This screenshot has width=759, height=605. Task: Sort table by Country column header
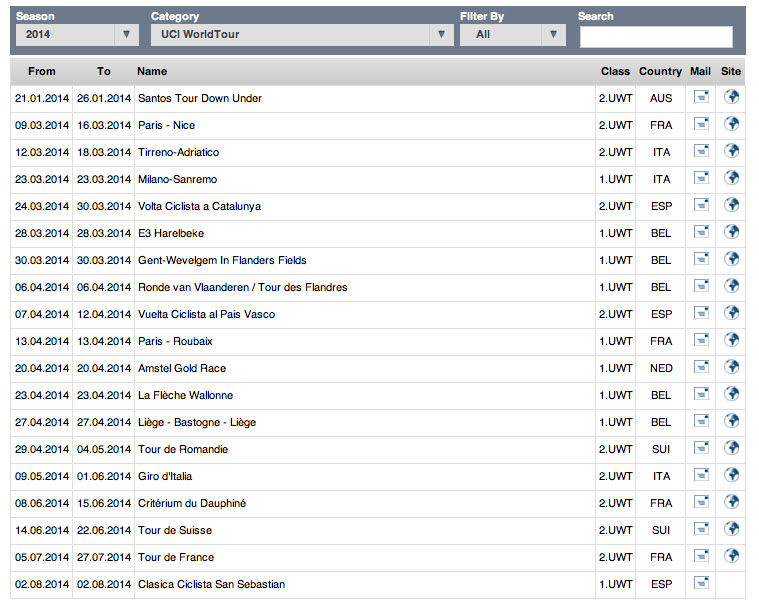(660, 71)
